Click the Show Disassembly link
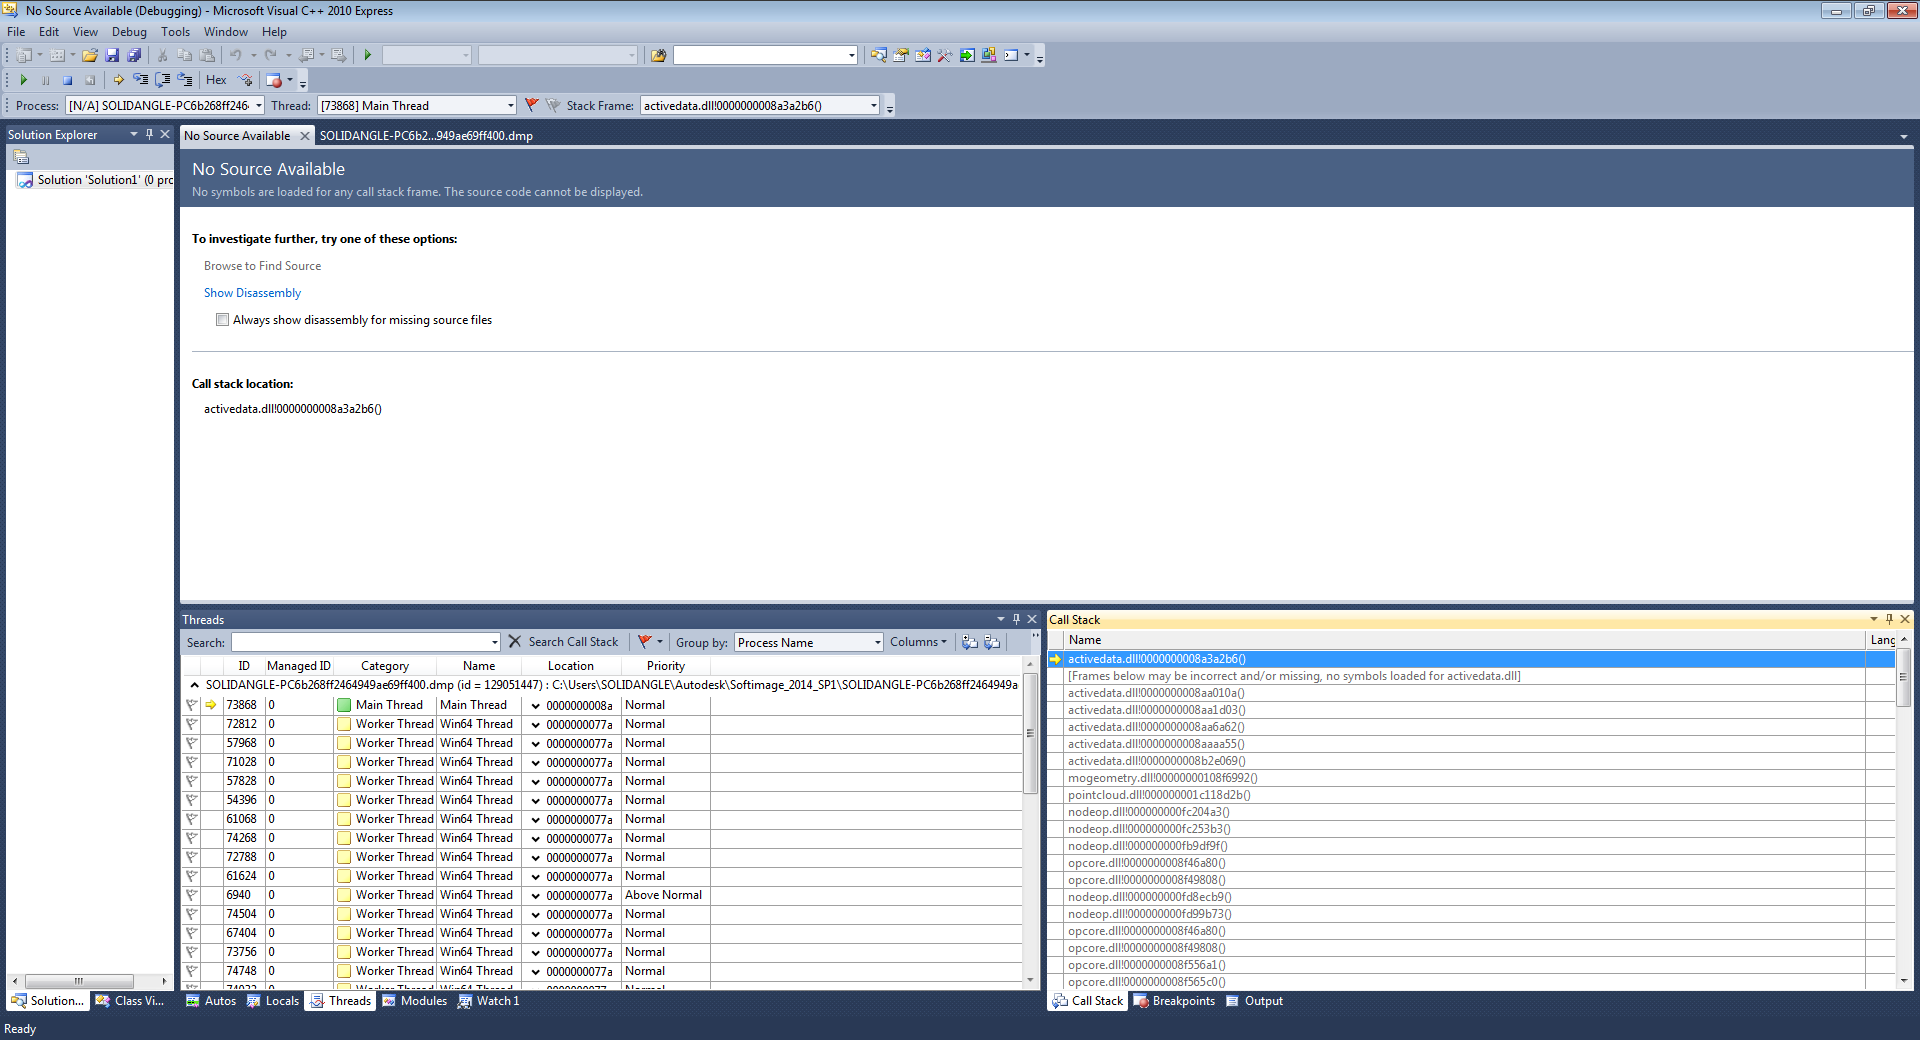This screenshot has width=1920, height=1040. (x=252, y=293)
